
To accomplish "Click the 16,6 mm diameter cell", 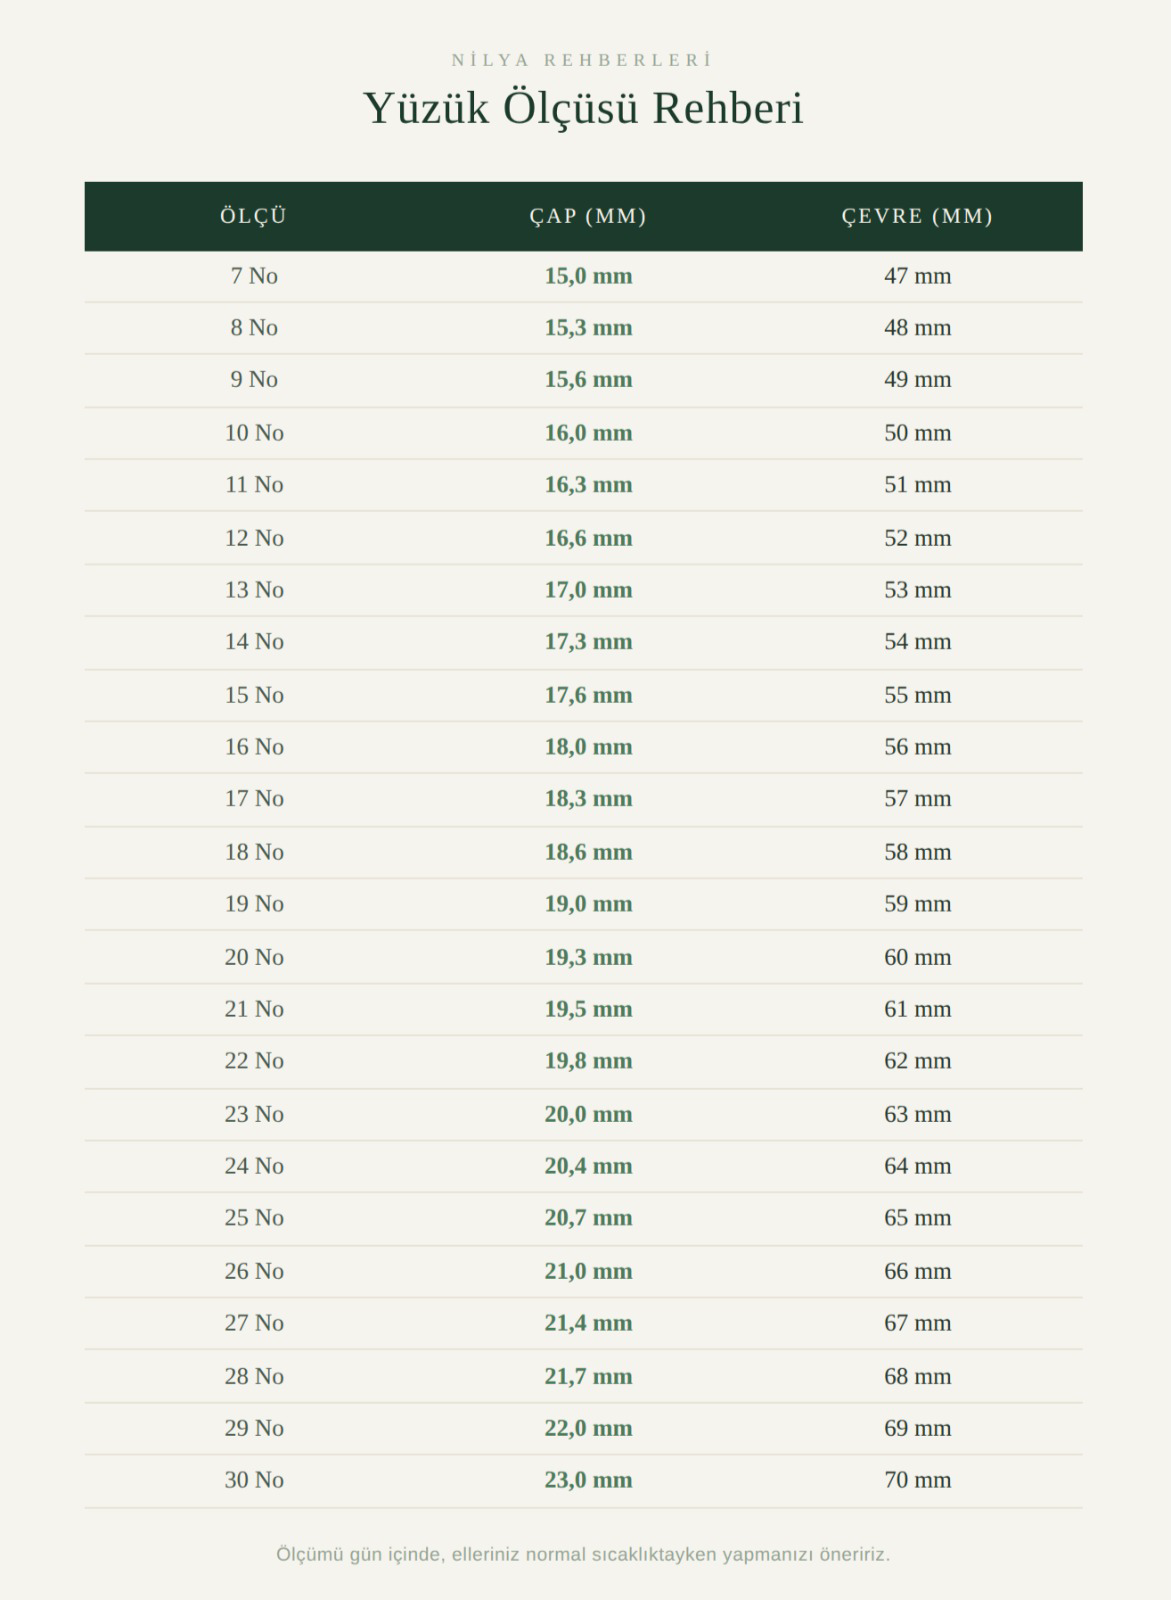I will coord(588,538).
